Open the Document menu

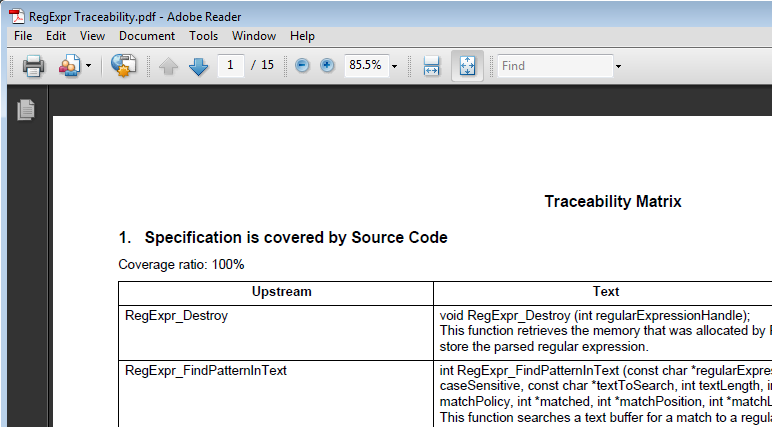146,36
